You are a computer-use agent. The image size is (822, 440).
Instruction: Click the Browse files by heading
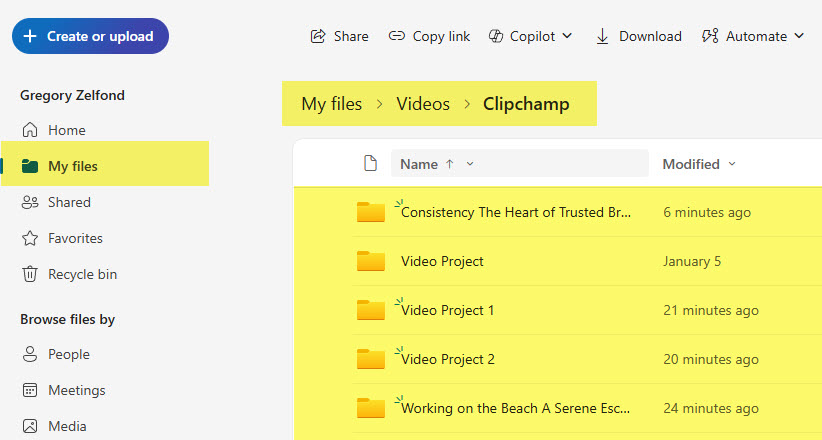68,319
